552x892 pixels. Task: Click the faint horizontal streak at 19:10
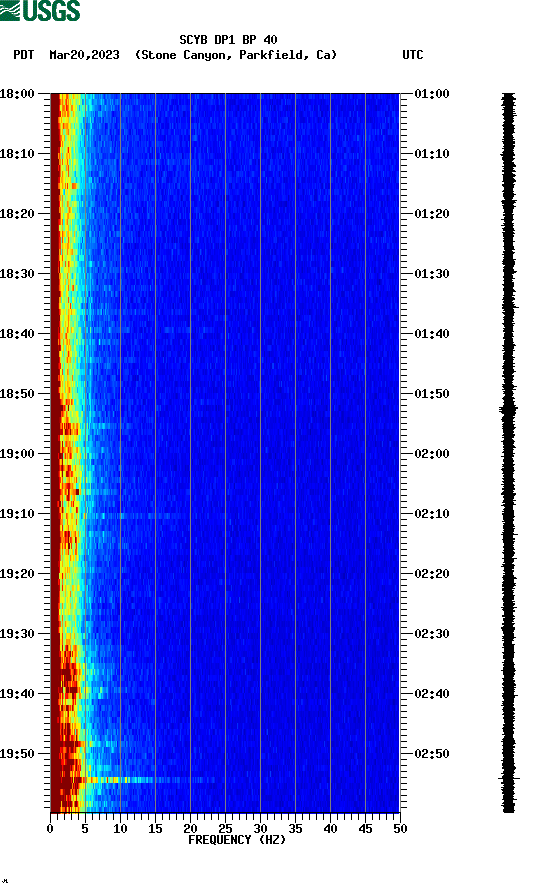click(x=134, y=516)
